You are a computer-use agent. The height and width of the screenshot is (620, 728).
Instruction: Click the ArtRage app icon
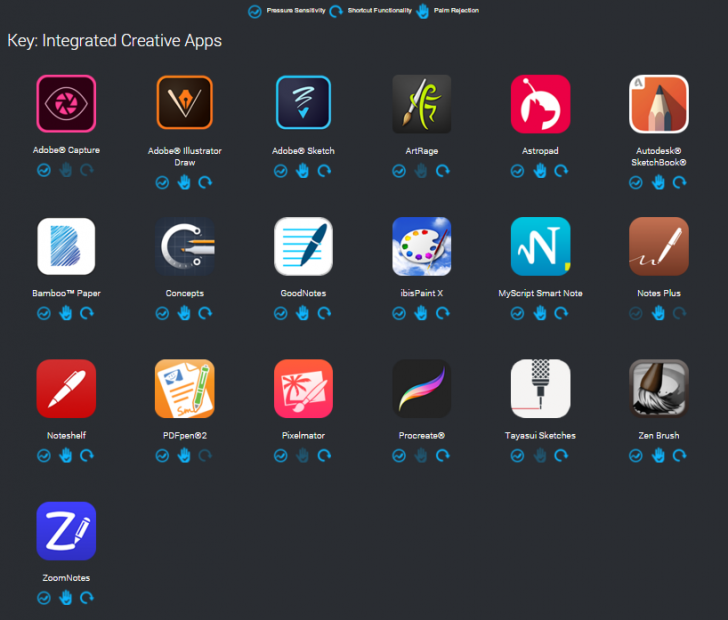(422, 104)
